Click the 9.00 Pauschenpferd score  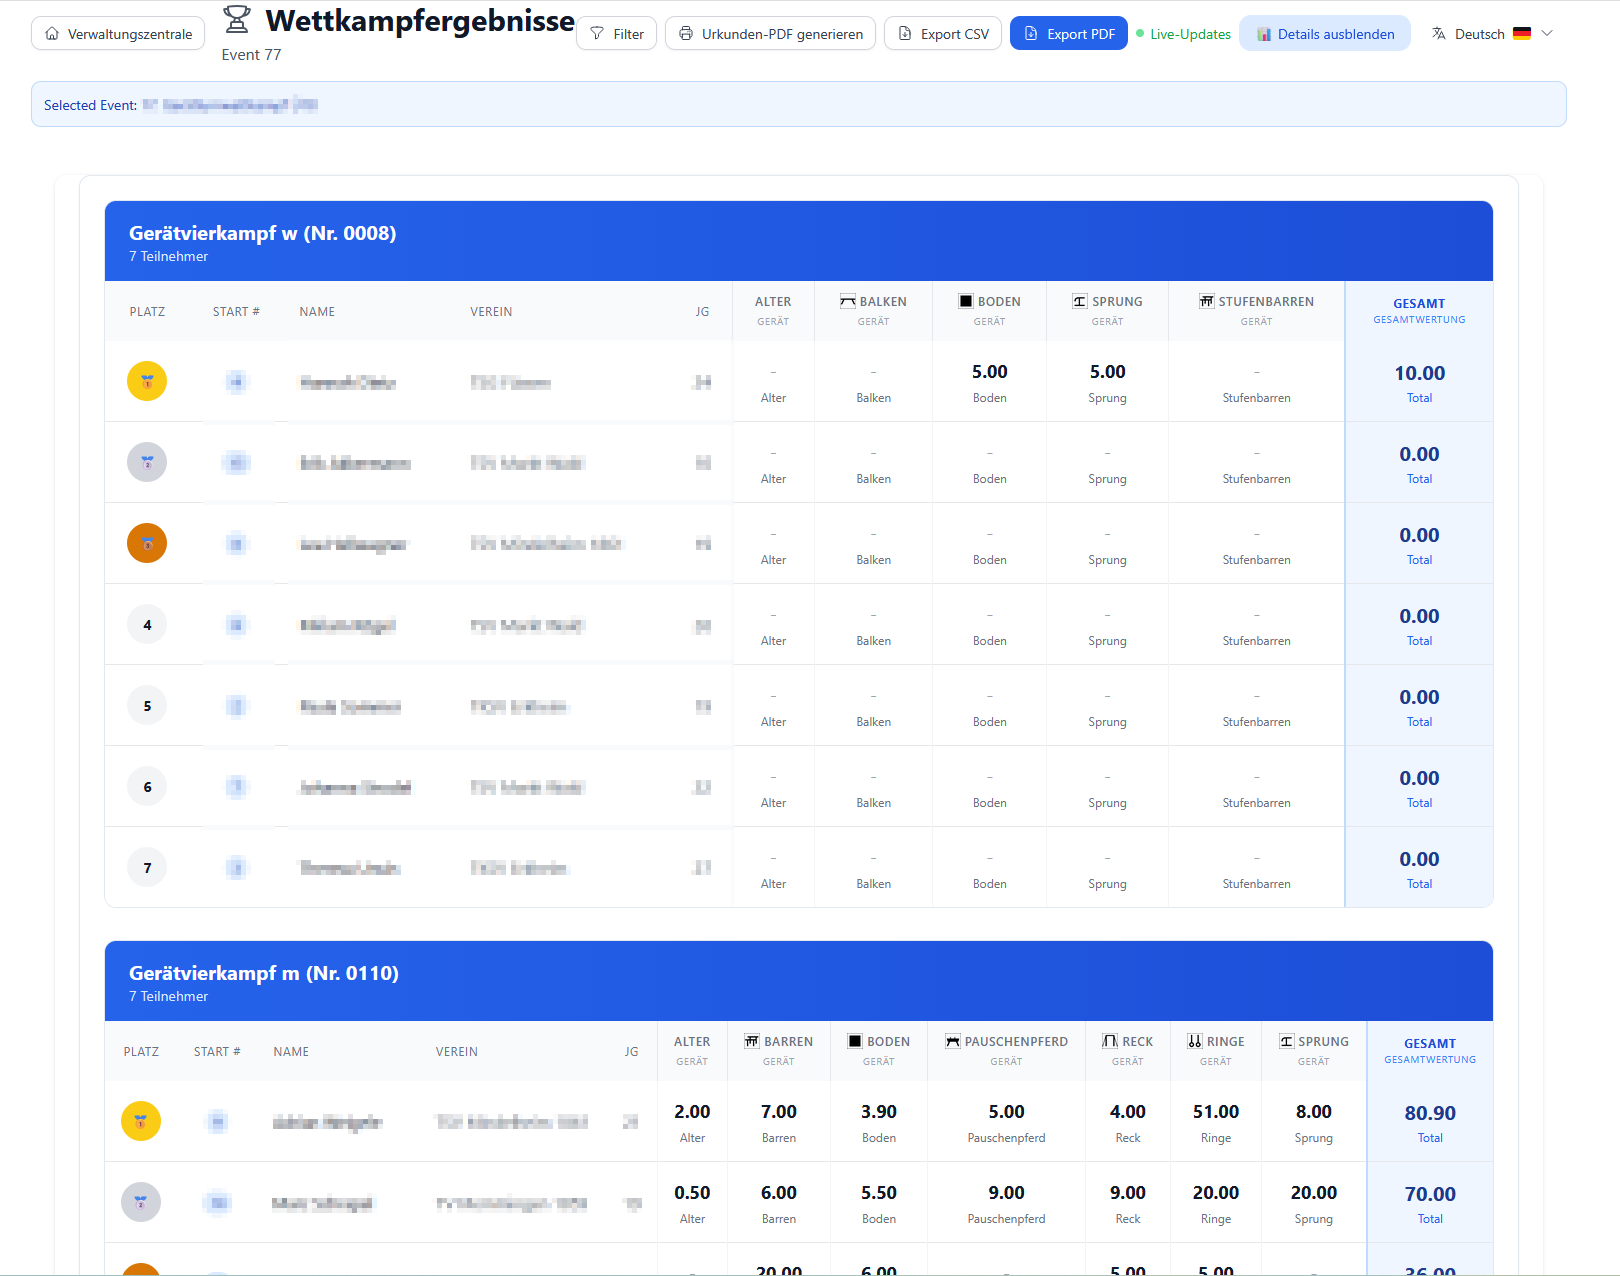tap(1006, 1193)
